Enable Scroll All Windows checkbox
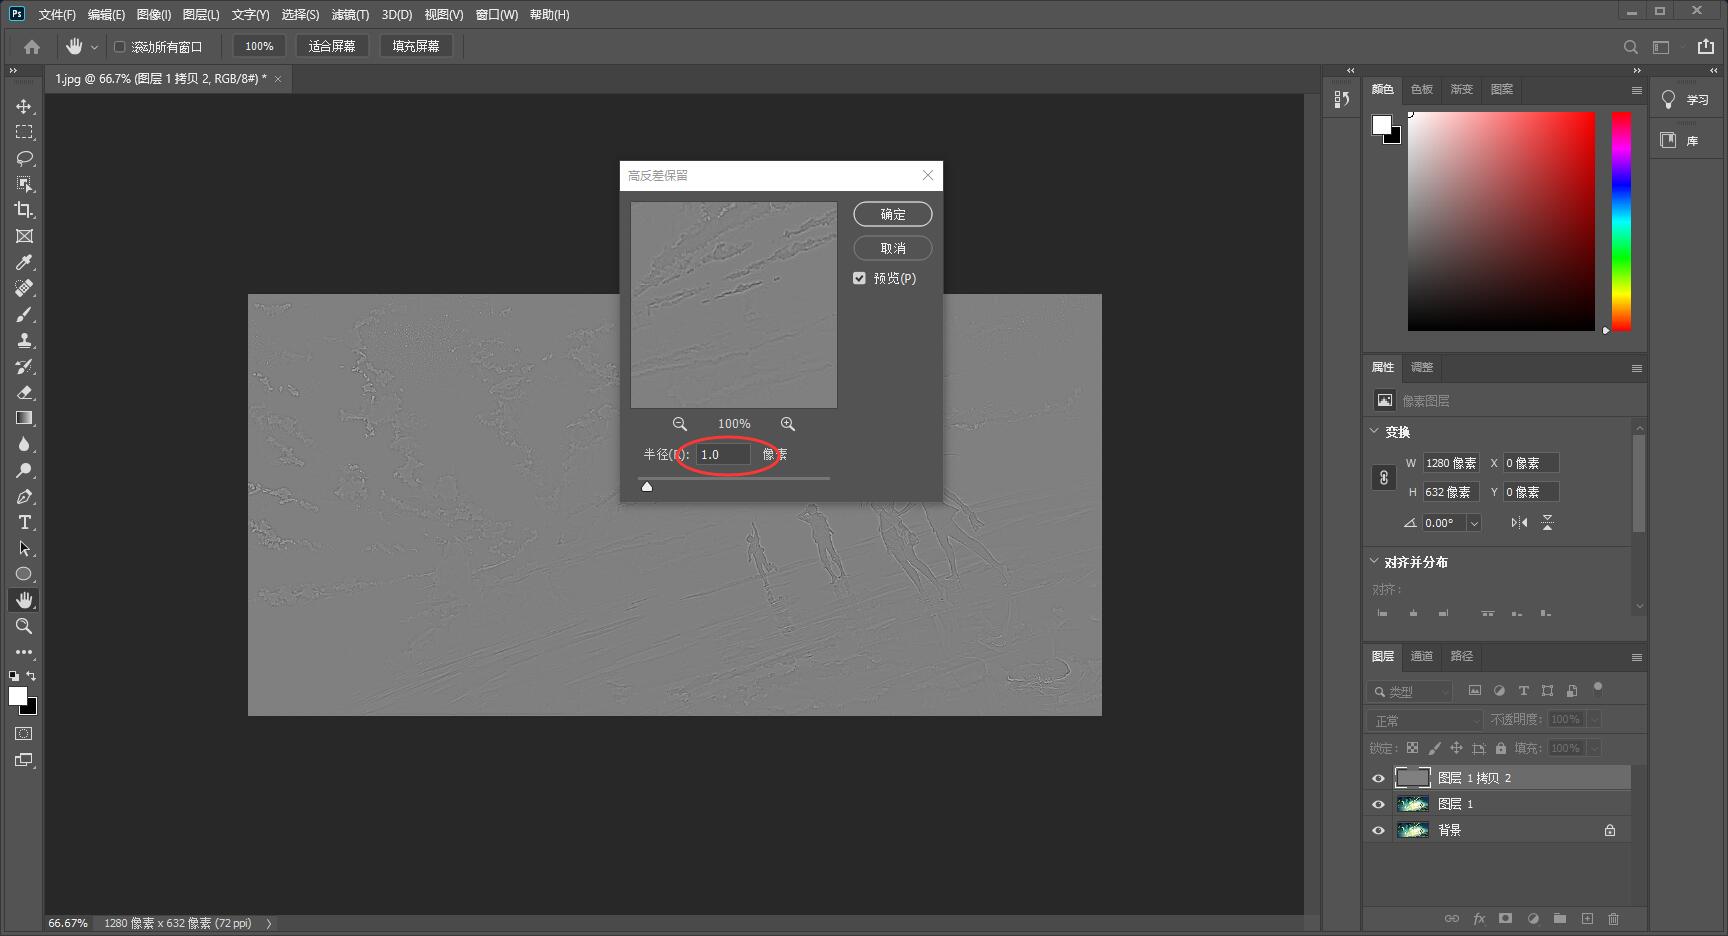The width and height of the screenshot is (1728, 936). [x=119, y=47]
